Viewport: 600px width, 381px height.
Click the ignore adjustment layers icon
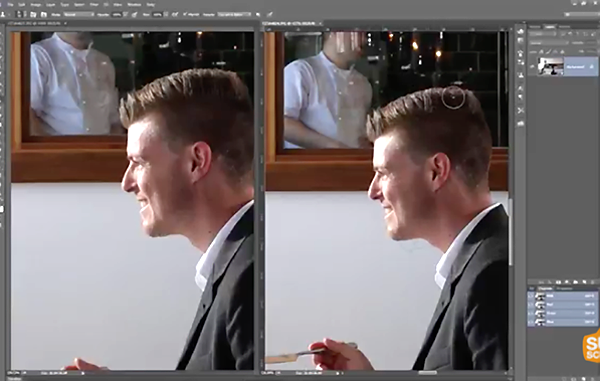pos(258,14)
